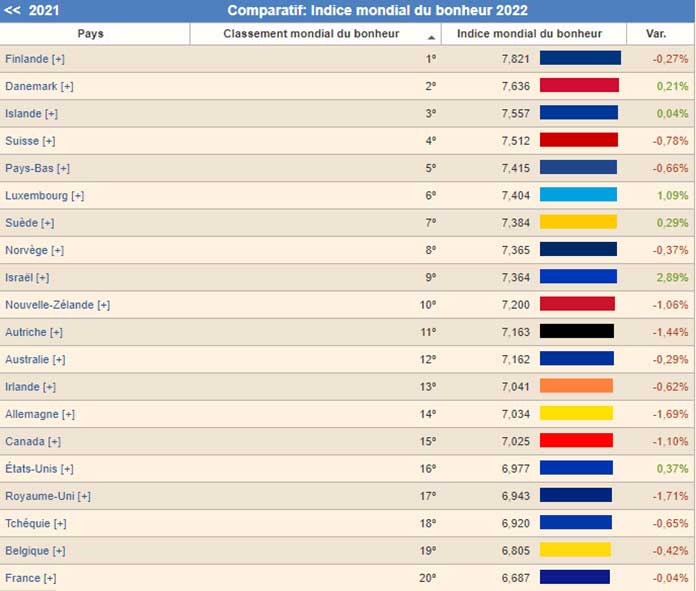Open the Finlande country link

(x=27, y=59)
